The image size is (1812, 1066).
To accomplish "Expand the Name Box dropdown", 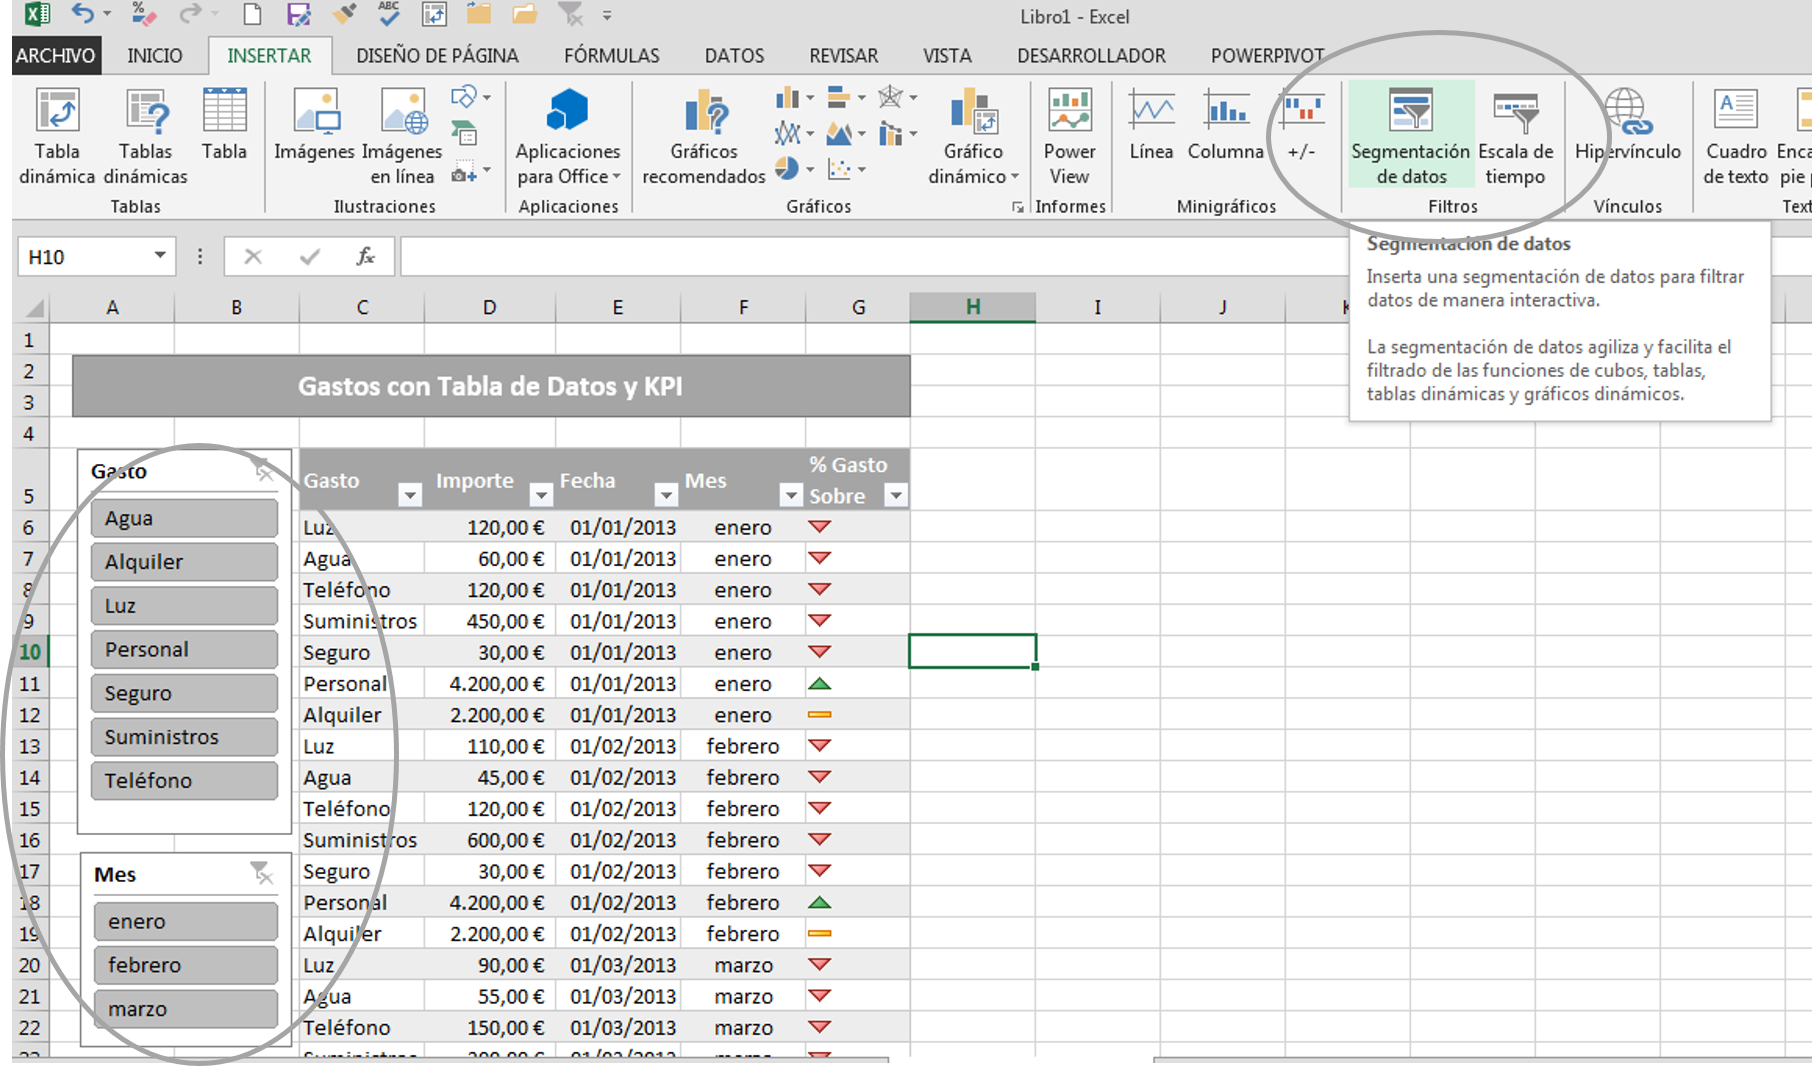I will point(160,256).
